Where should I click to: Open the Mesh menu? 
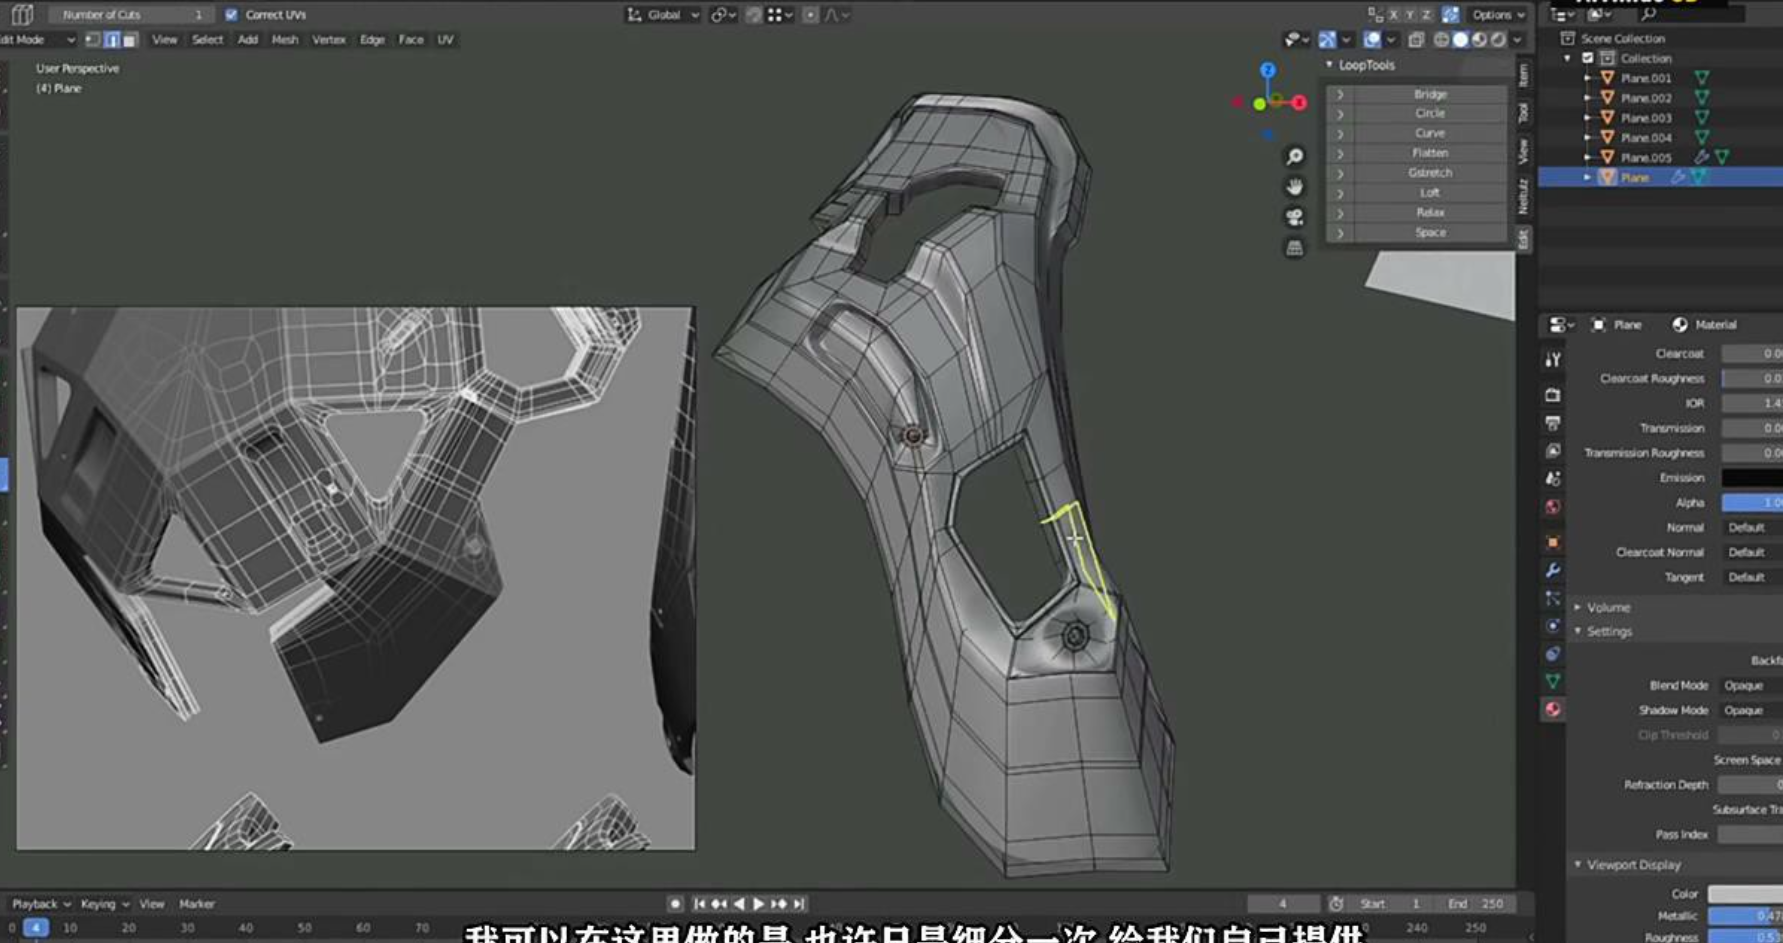pos(285,40)
